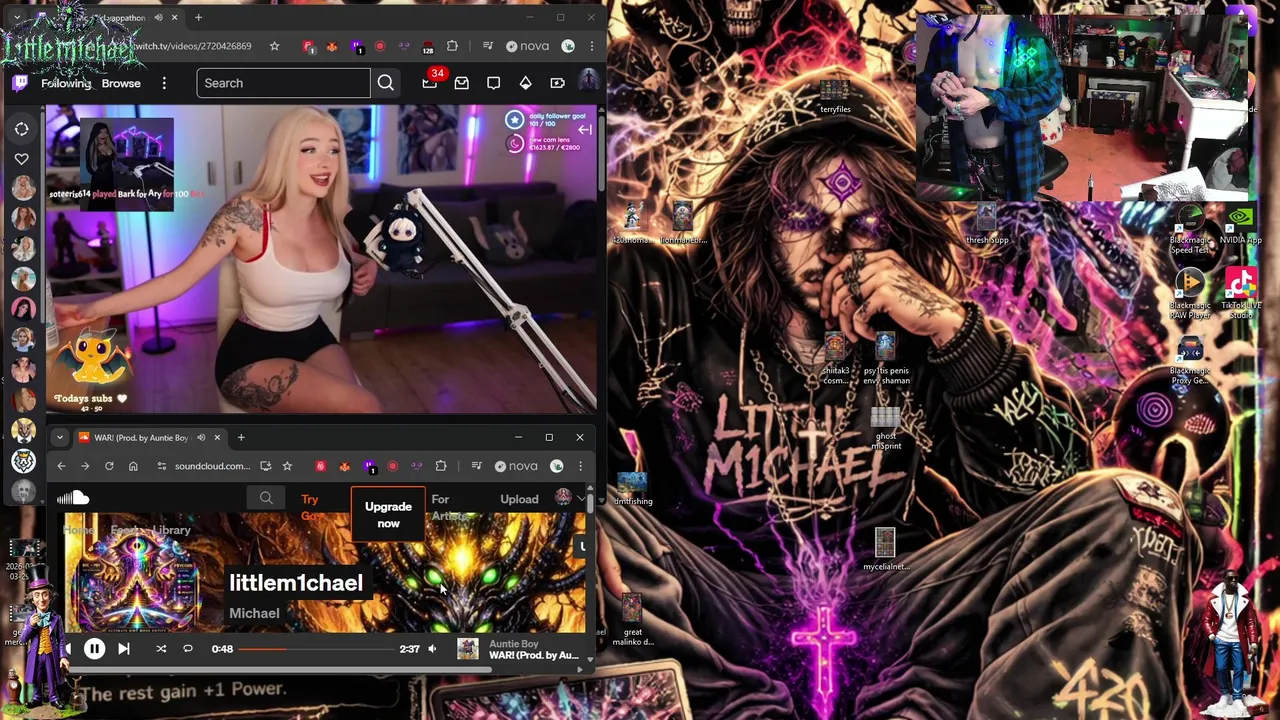Open Chrome three-dot menu in Twitch window
The image size is (1280, 720).
click(x=592, y=46)
